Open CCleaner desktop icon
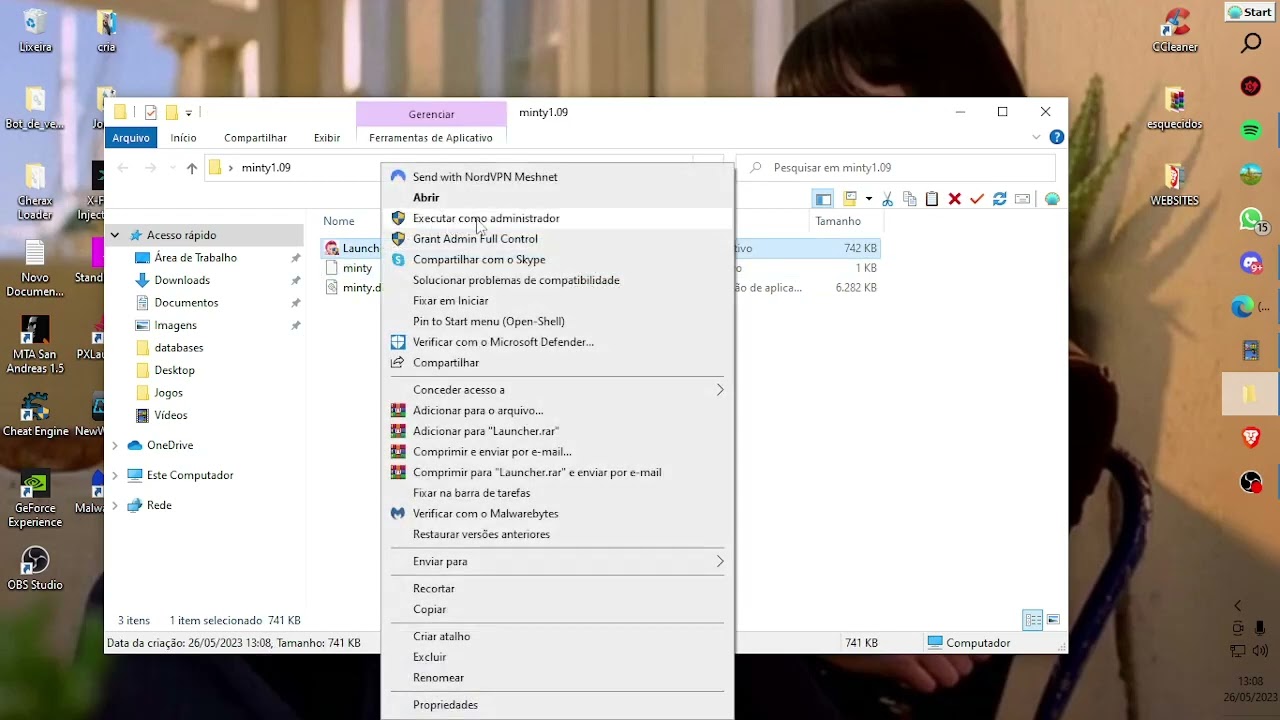This screenshot has height=720, width=1280. click(x=1175, y=30)
